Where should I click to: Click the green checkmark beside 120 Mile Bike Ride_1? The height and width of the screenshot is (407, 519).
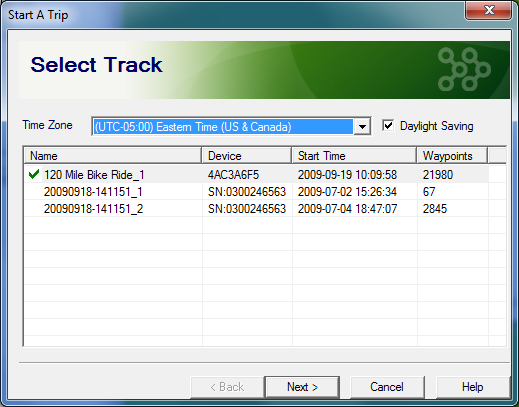tap(34, 174)
